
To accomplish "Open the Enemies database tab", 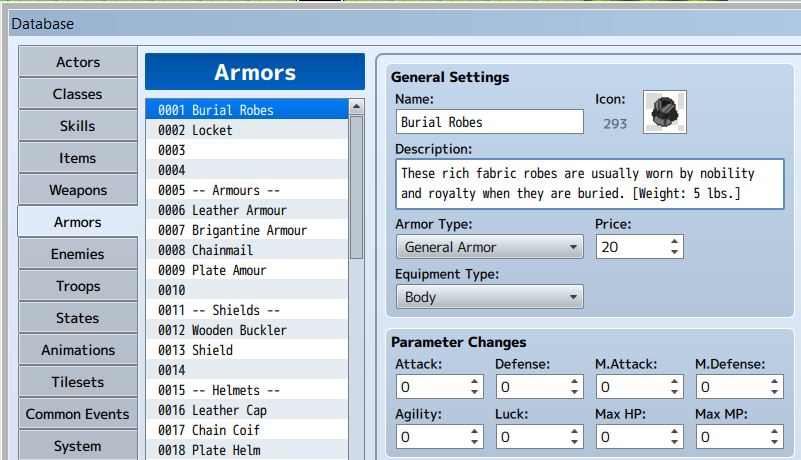I will [78, 254].
